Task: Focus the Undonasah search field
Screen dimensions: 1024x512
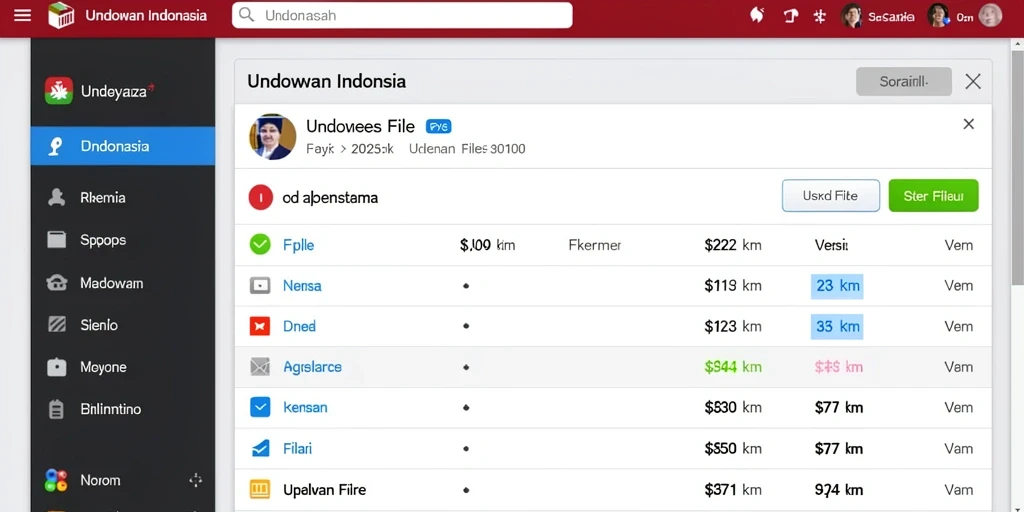Action: [x=402, y=15]
